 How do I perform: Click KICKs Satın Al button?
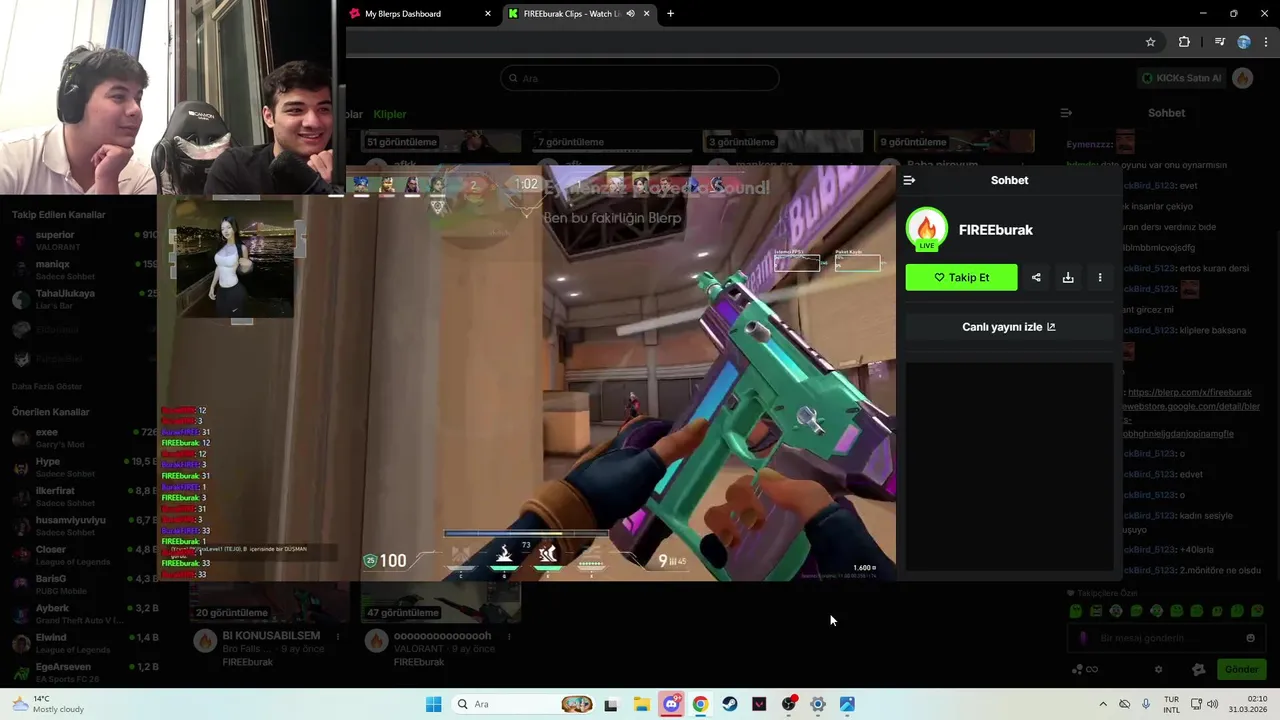click(1181, 78)
